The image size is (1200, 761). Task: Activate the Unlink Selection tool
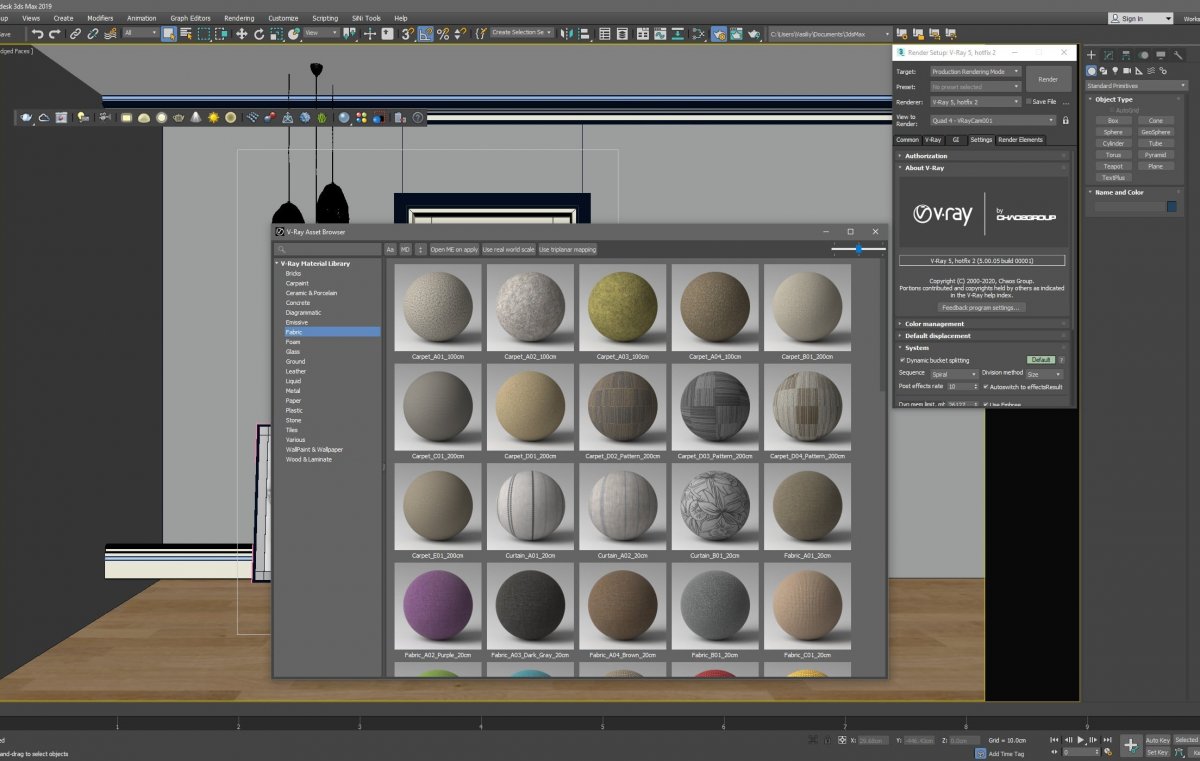click(92, 33)
